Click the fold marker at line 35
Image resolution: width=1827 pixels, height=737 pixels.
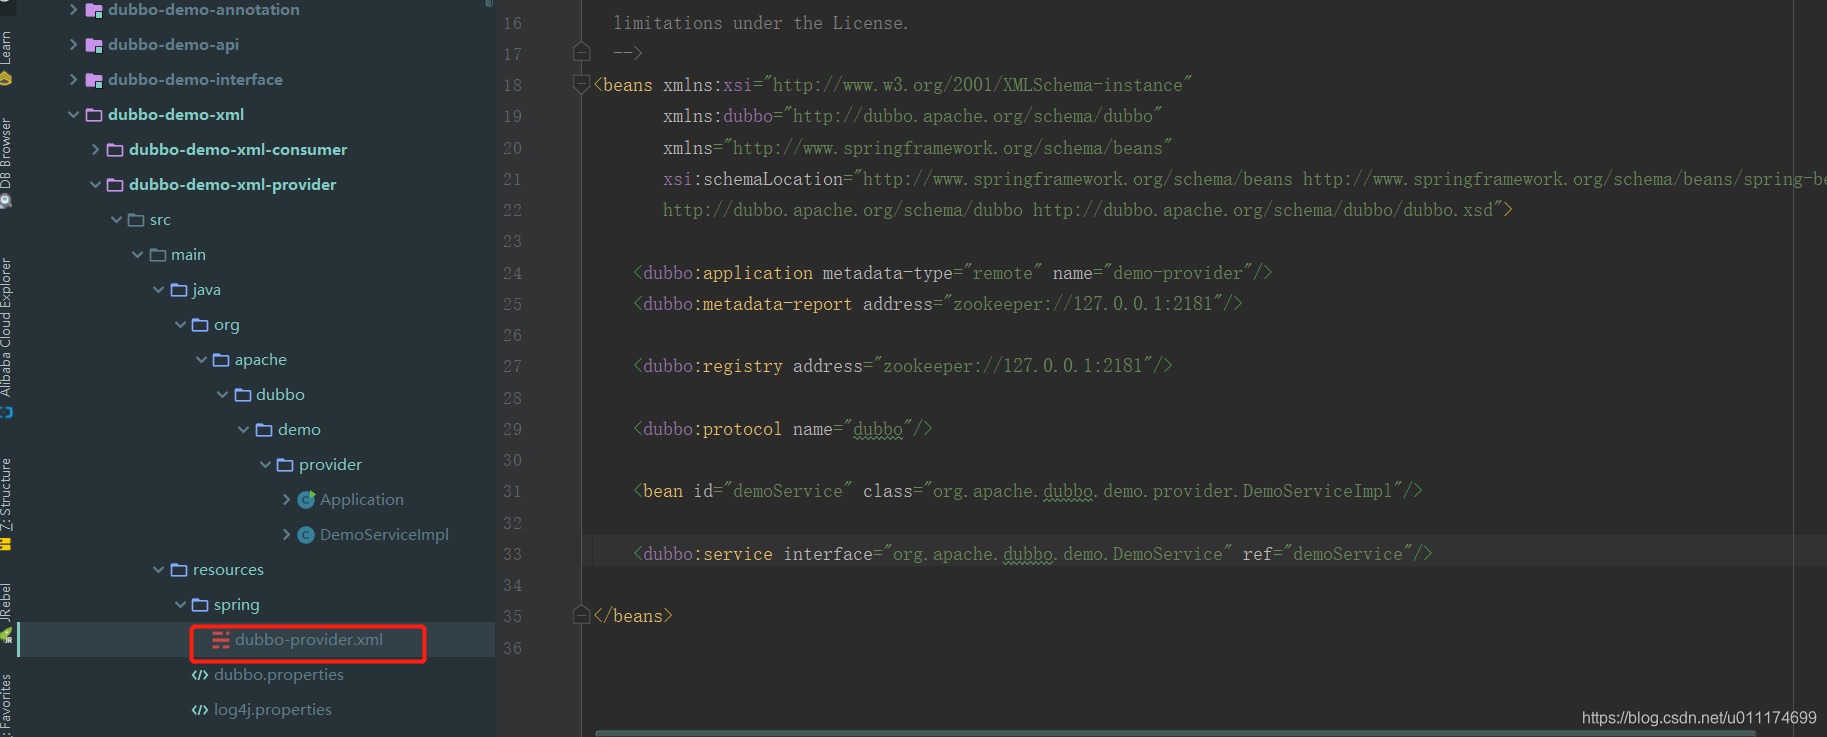click(x=581, y=615)
